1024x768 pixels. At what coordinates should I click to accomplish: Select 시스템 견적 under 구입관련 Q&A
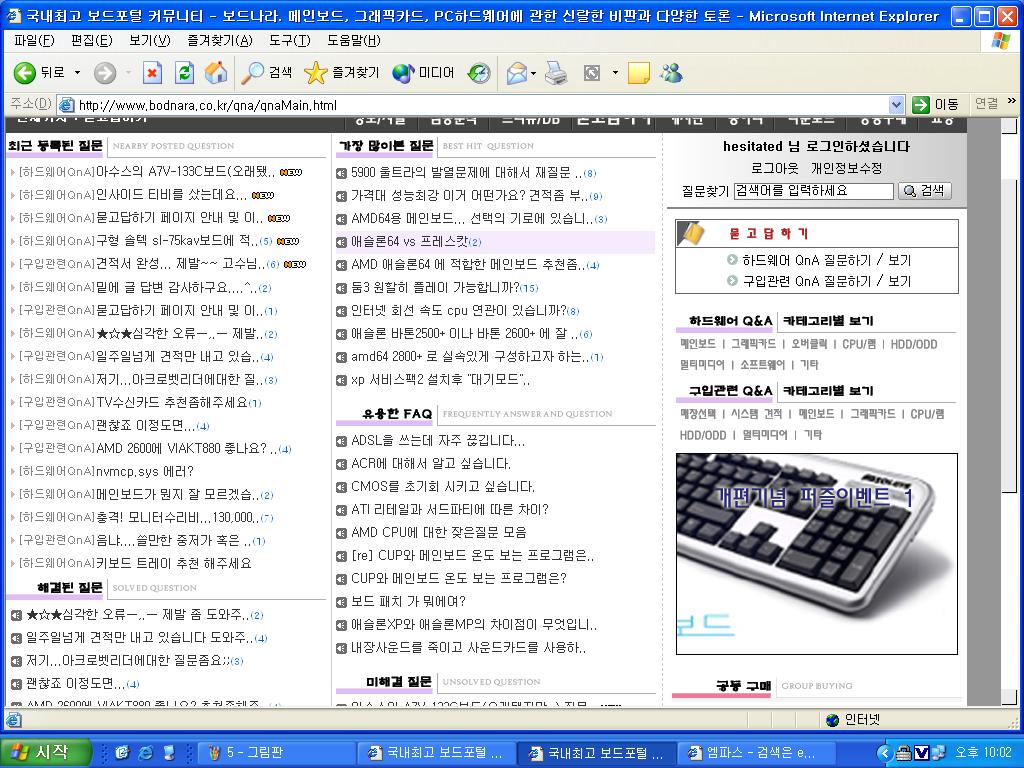(x=756, y=414)
